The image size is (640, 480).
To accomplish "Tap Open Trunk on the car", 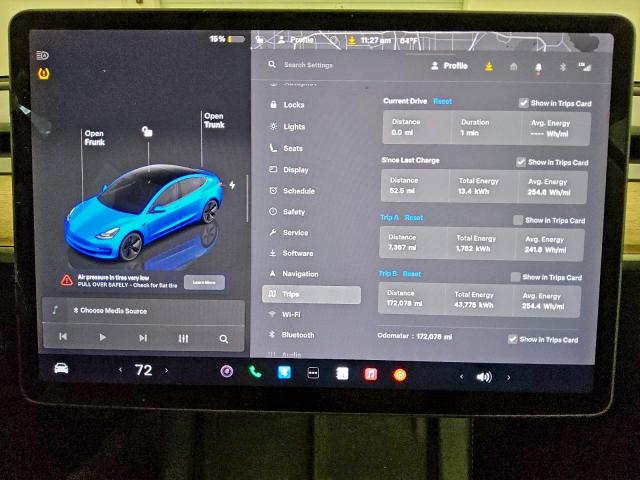I will (214, 120).
